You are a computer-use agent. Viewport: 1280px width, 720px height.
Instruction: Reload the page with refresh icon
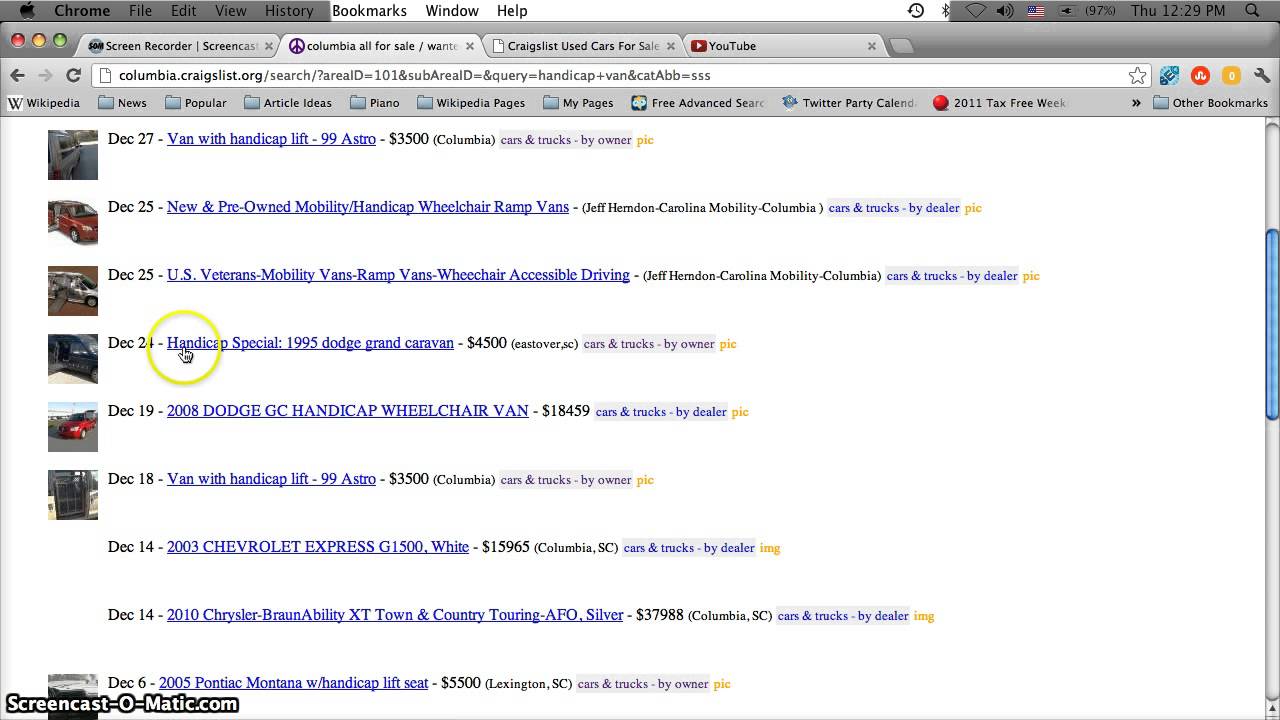click(73, 75)
